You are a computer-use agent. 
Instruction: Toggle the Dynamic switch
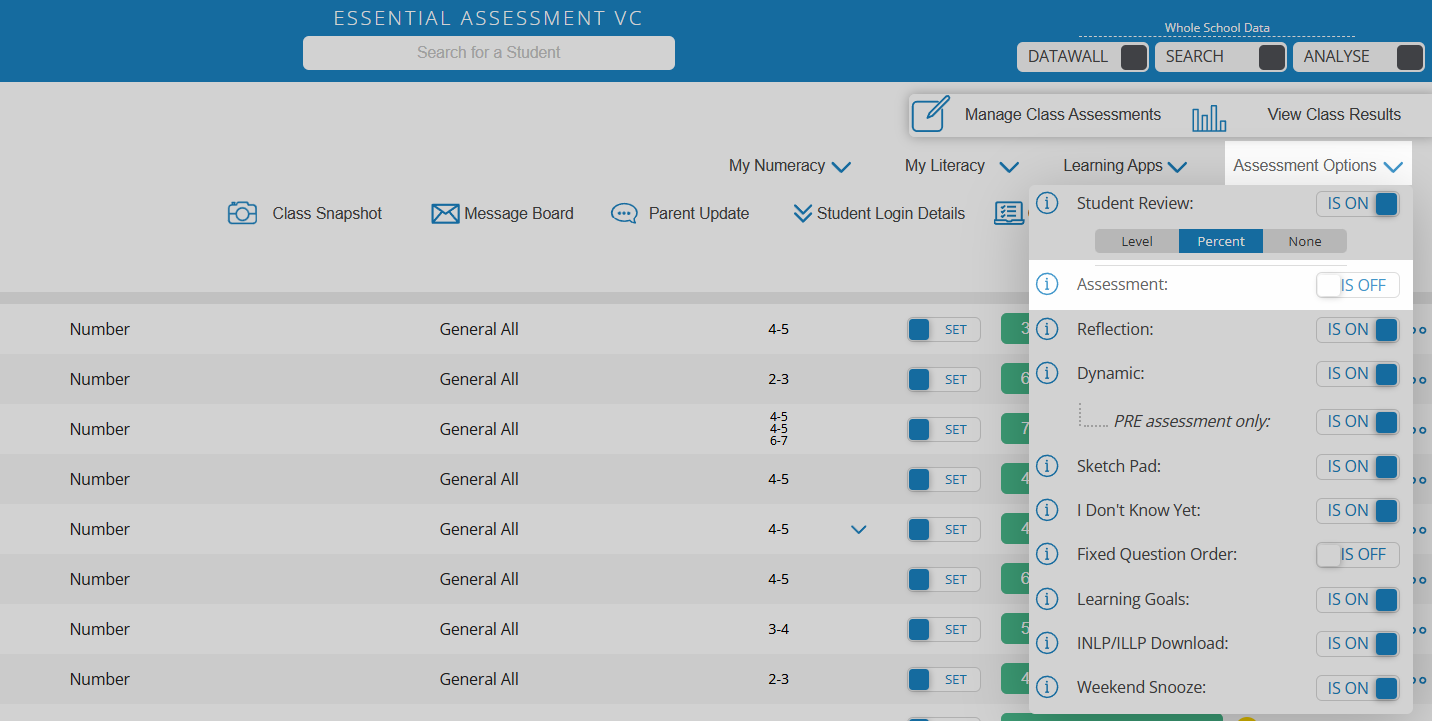[1358, 374]
